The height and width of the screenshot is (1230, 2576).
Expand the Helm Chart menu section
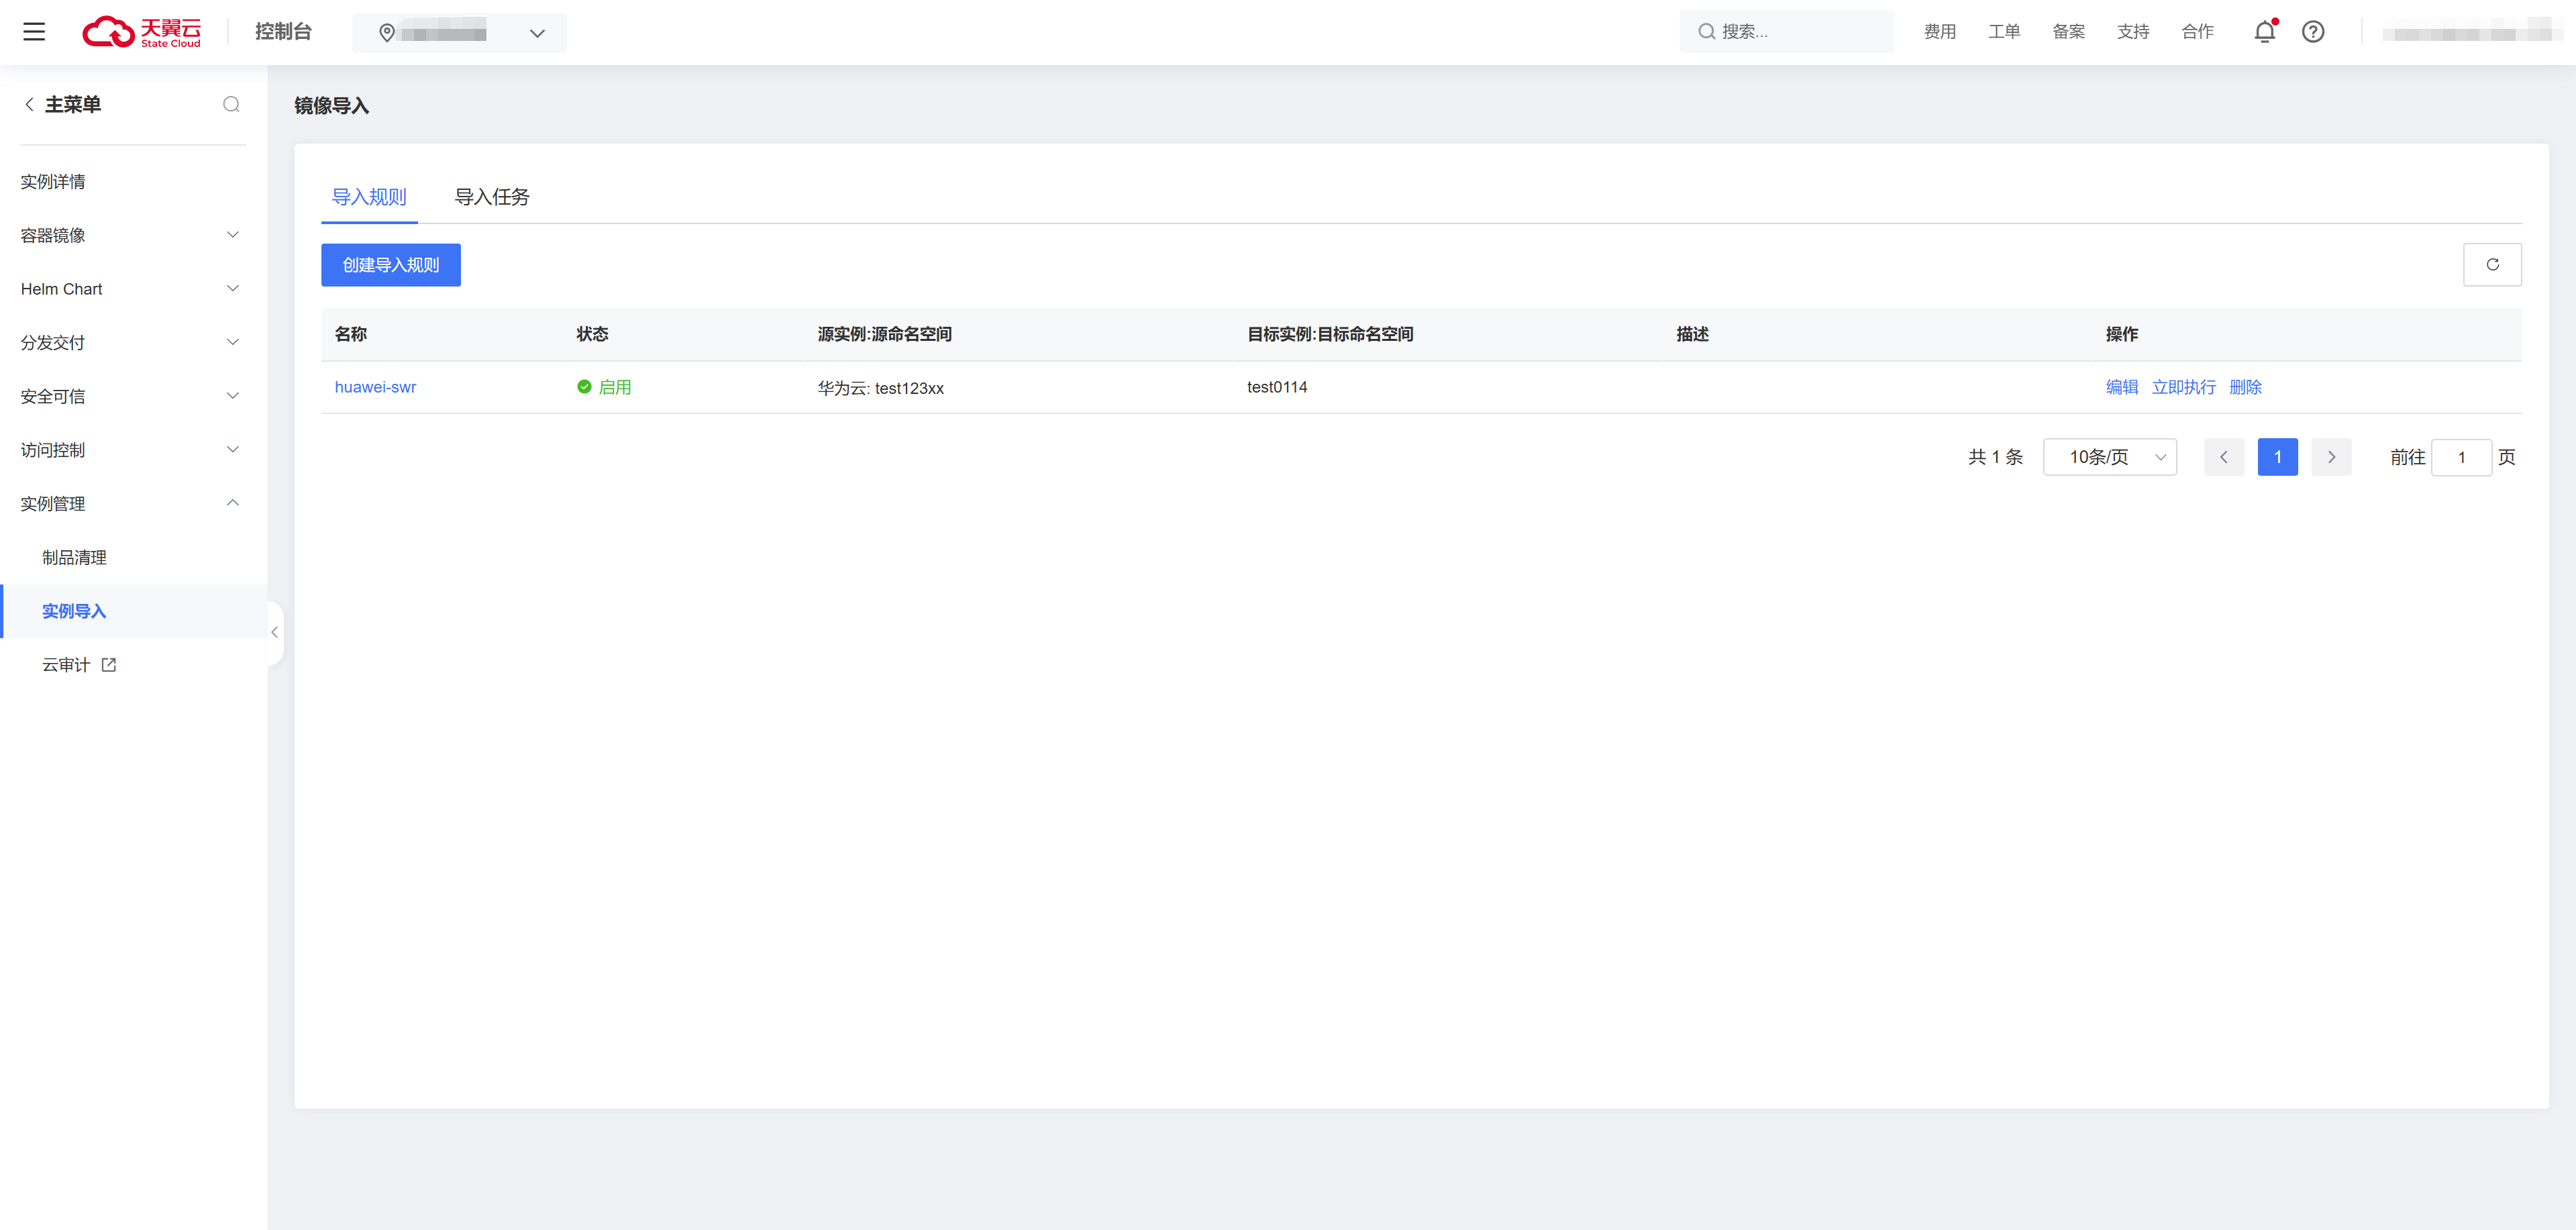[x=131, y=289]
